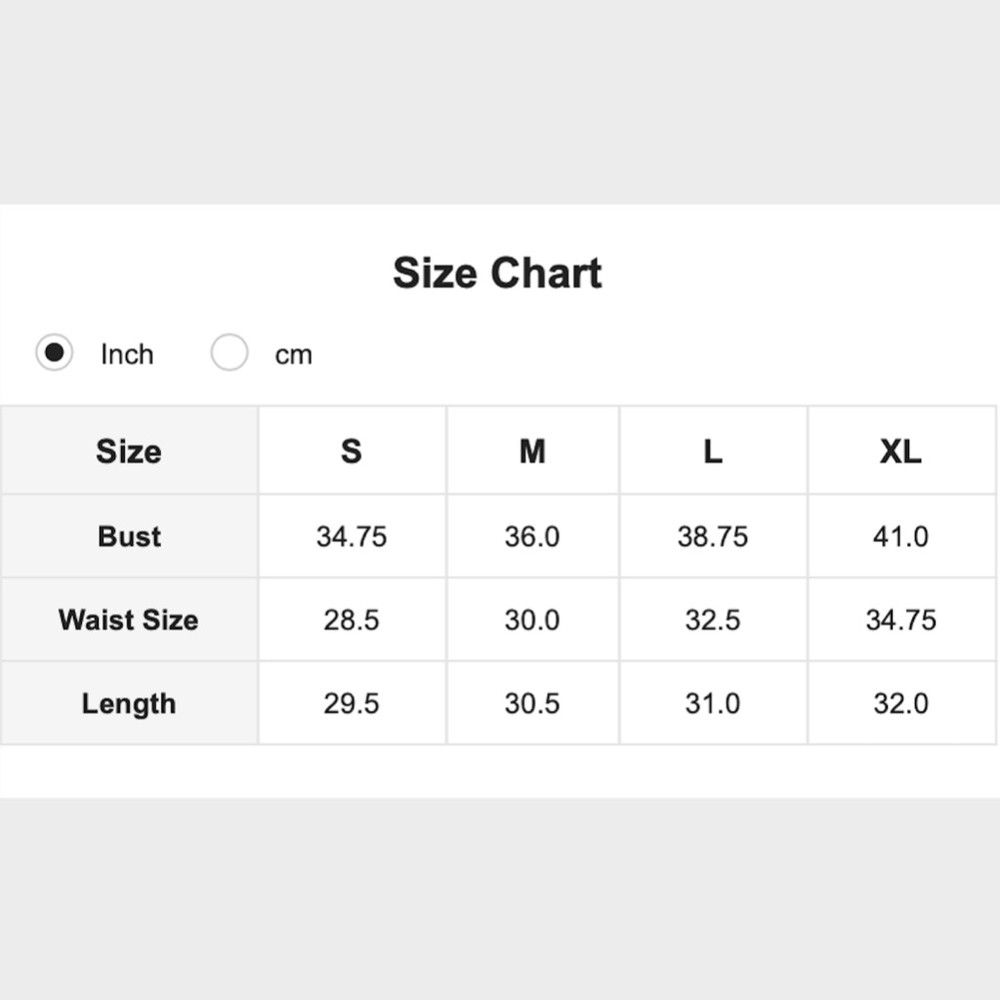Click the XL size column header

tap(900, 451)
